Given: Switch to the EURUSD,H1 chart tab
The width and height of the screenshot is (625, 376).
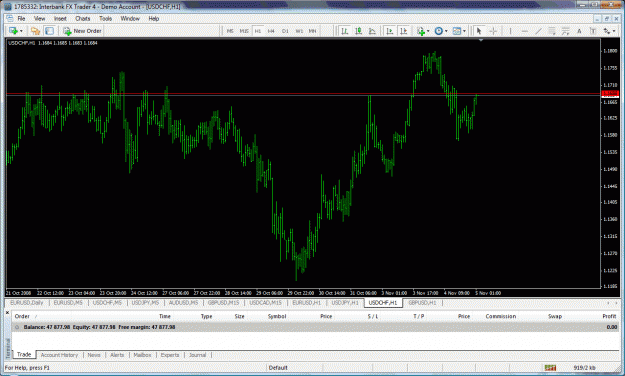Looking at the screenshot, I should (x=307, y=303).
